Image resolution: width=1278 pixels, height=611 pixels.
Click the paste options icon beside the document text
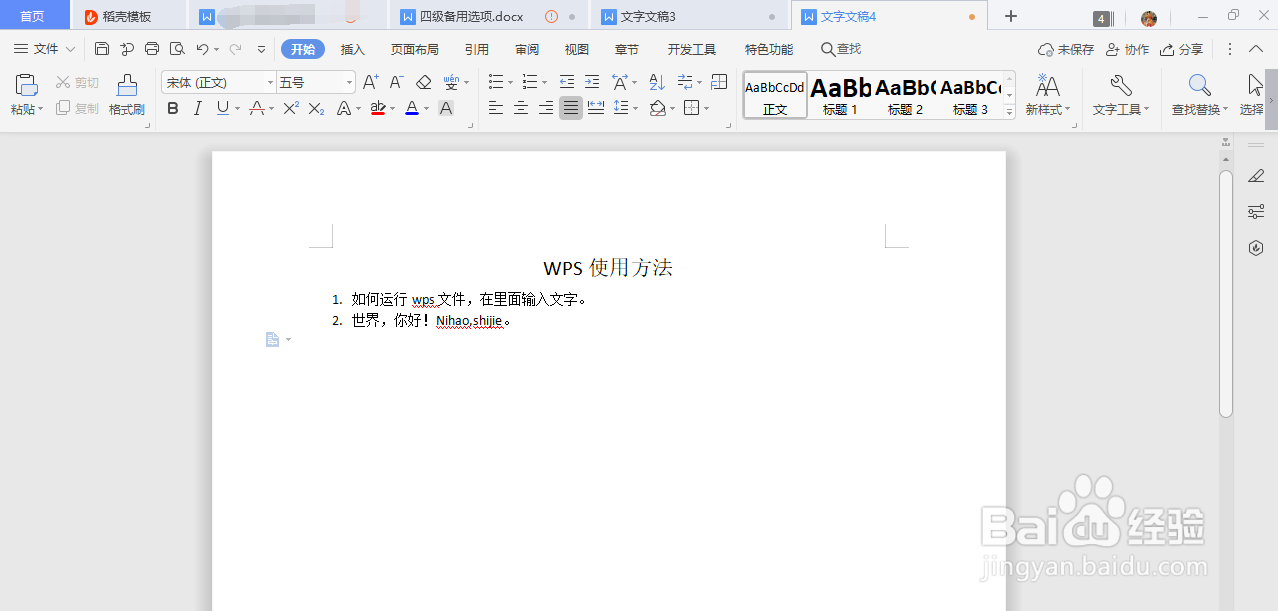pos(272,340)
